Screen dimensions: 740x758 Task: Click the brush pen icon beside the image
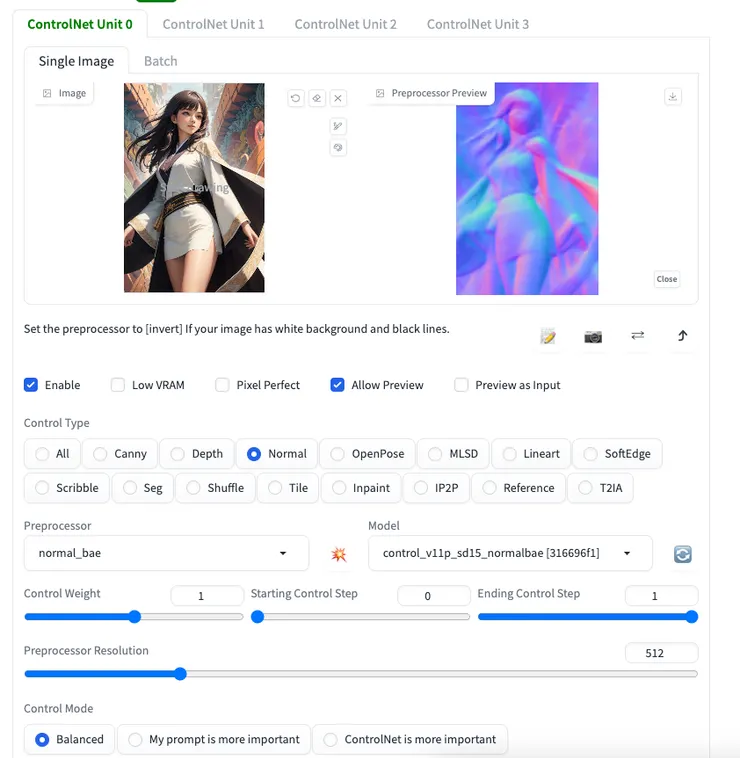pos(338,126)
